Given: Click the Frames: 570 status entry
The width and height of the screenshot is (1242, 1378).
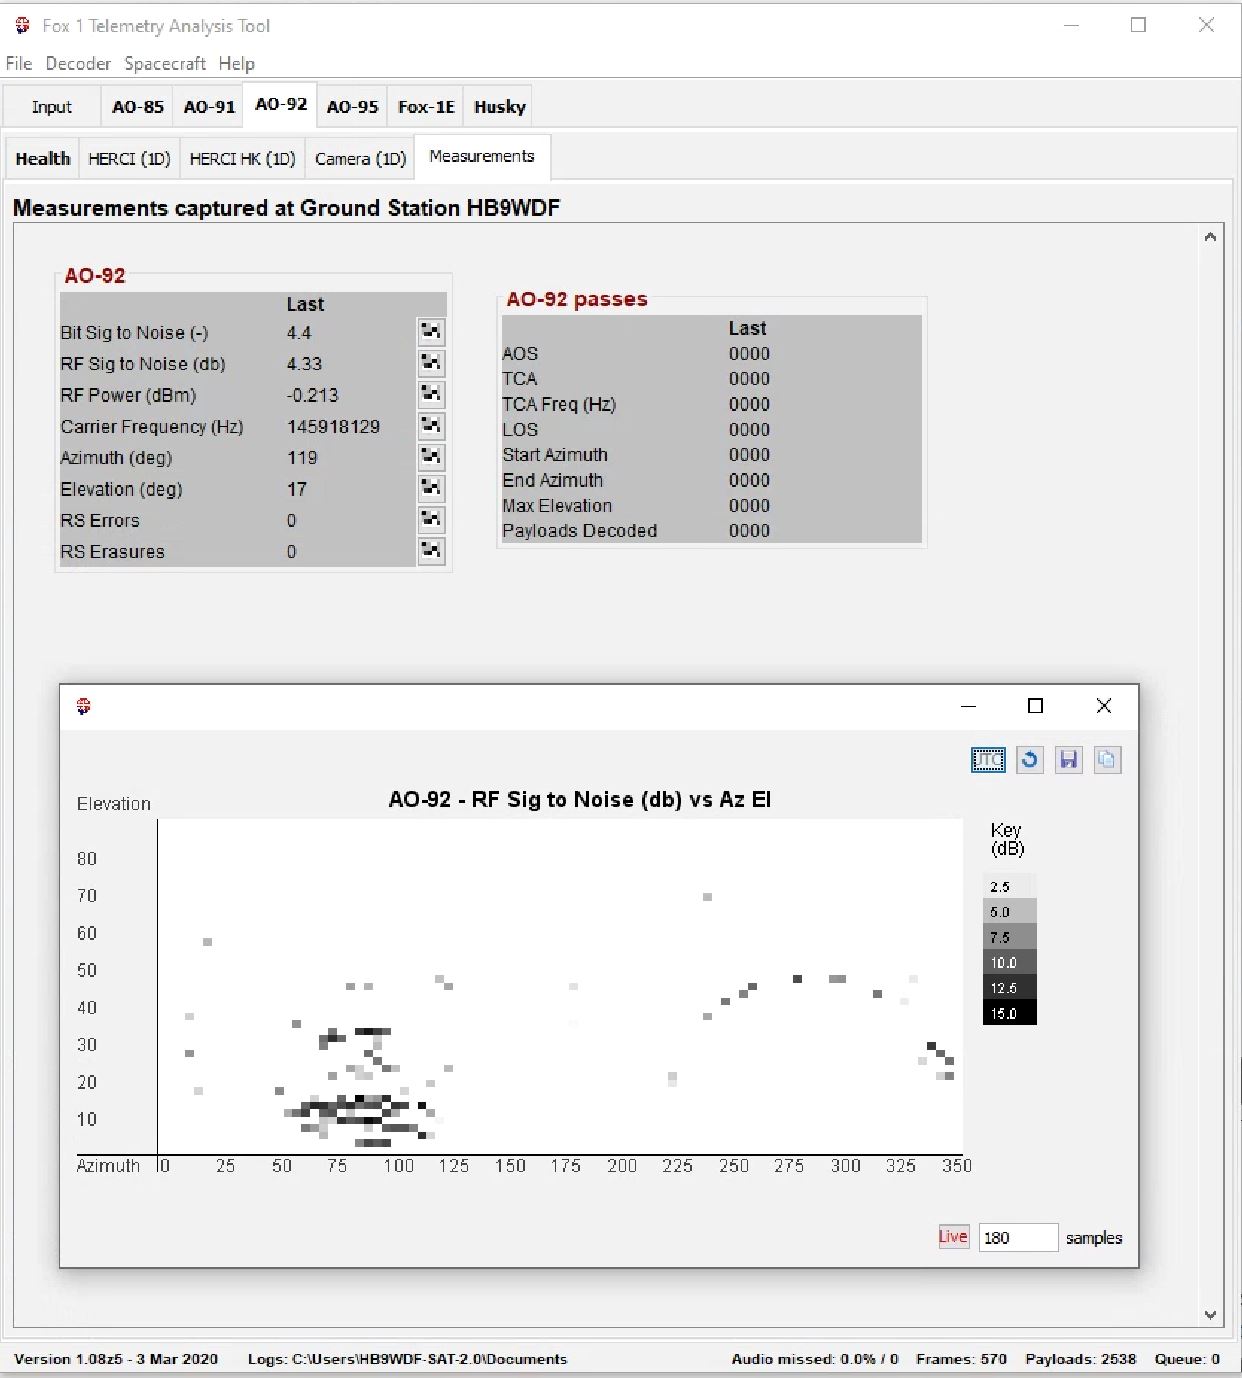Looking at the screenshot, I should coord(961,1359).
